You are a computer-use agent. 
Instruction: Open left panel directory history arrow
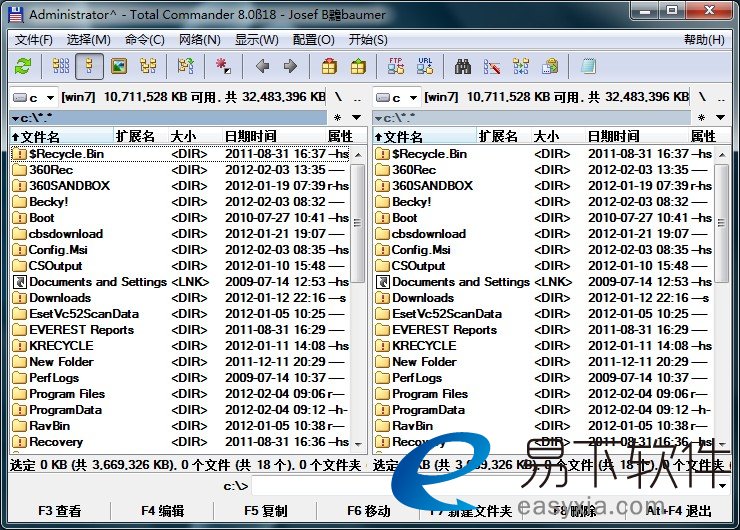(357, 118)
